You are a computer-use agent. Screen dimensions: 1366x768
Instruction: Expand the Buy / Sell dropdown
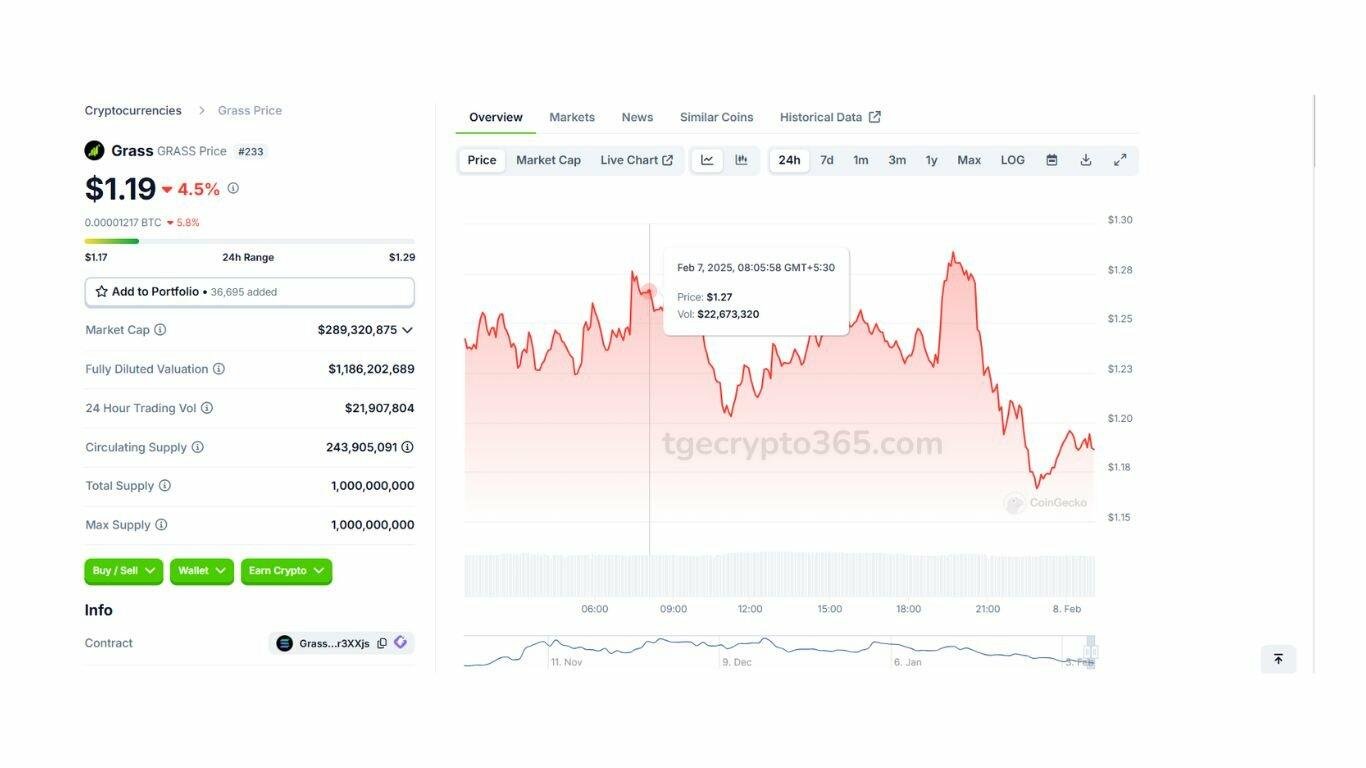(x=124, y=571)
